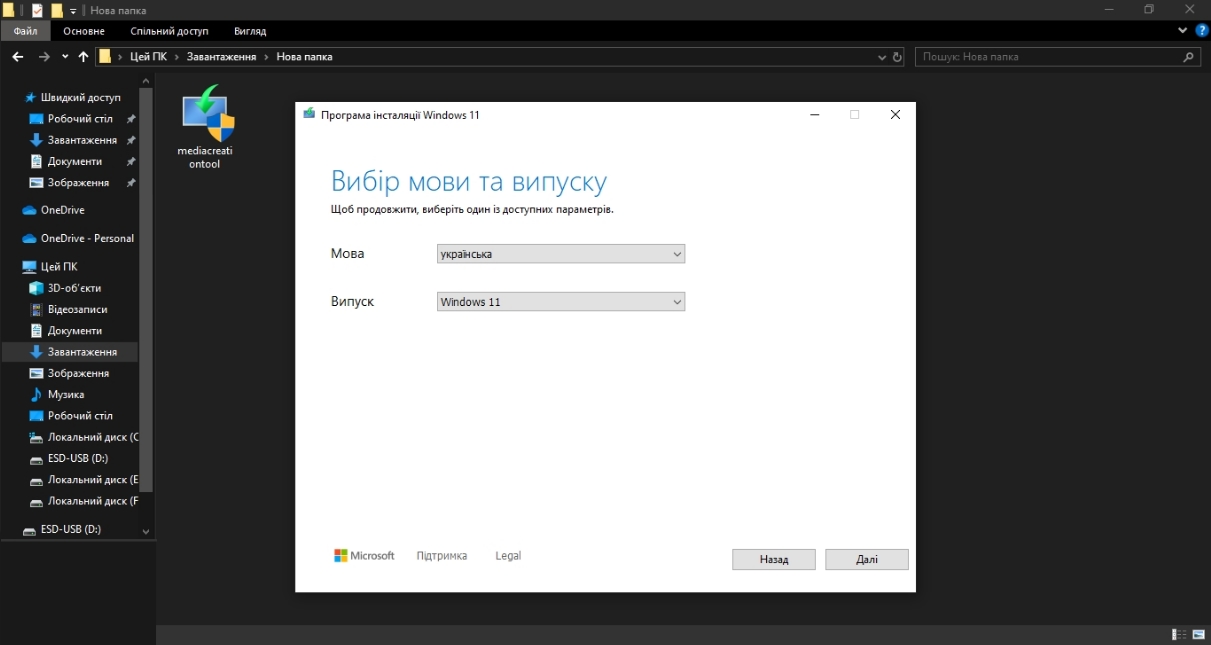Open the Файл menu in Explorer

[26, 31]
